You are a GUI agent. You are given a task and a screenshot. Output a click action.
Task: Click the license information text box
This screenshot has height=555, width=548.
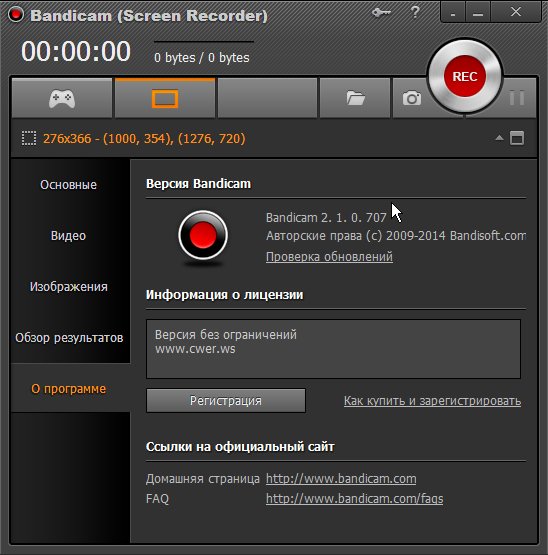(x=333, y=349)
